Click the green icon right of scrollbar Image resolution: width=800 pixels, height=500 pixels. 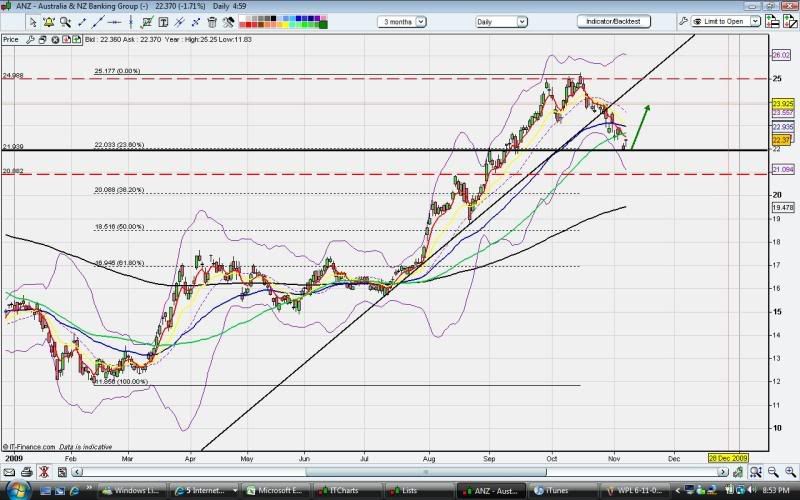coord(737,472)
